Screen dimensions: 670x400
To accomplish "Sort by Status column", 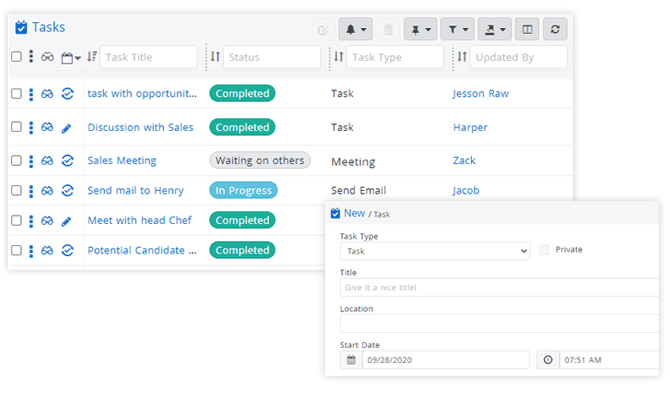I will tap(215, 56).
